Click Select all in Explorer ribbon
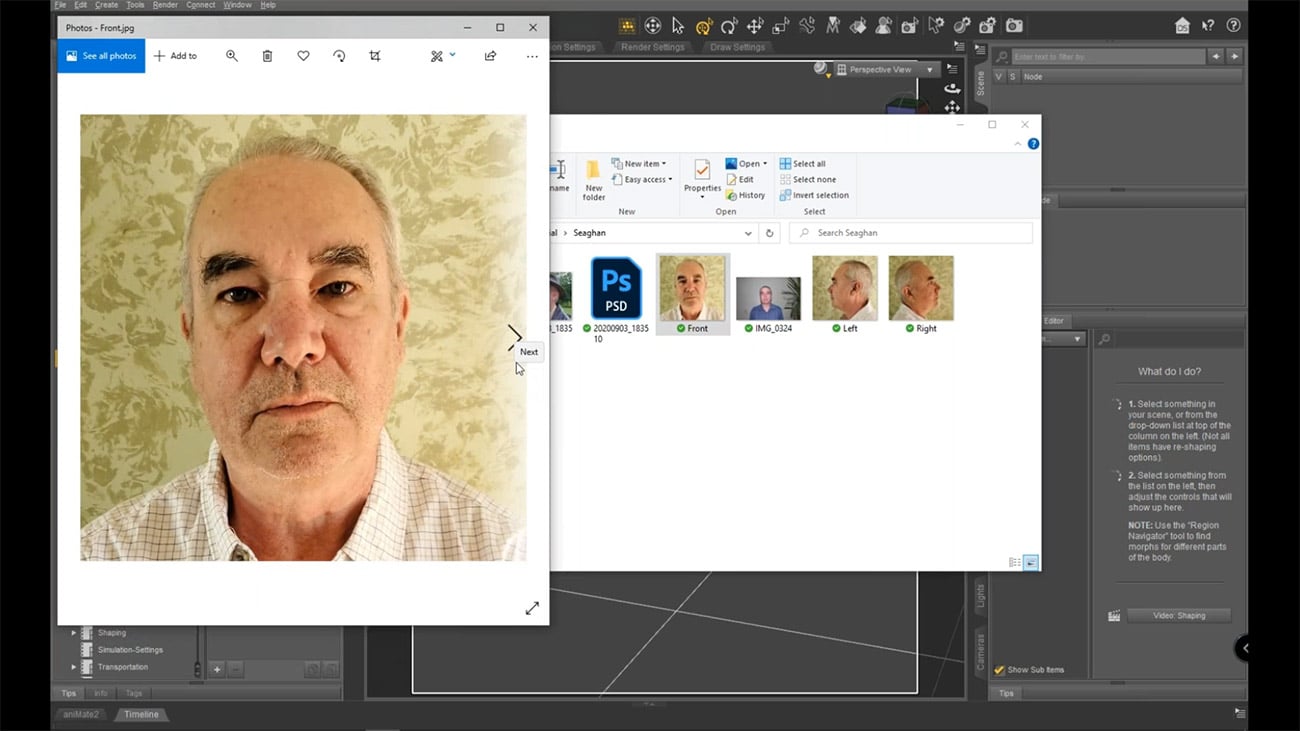Screen dimensions: 1300x731 [x=803, y=164]
